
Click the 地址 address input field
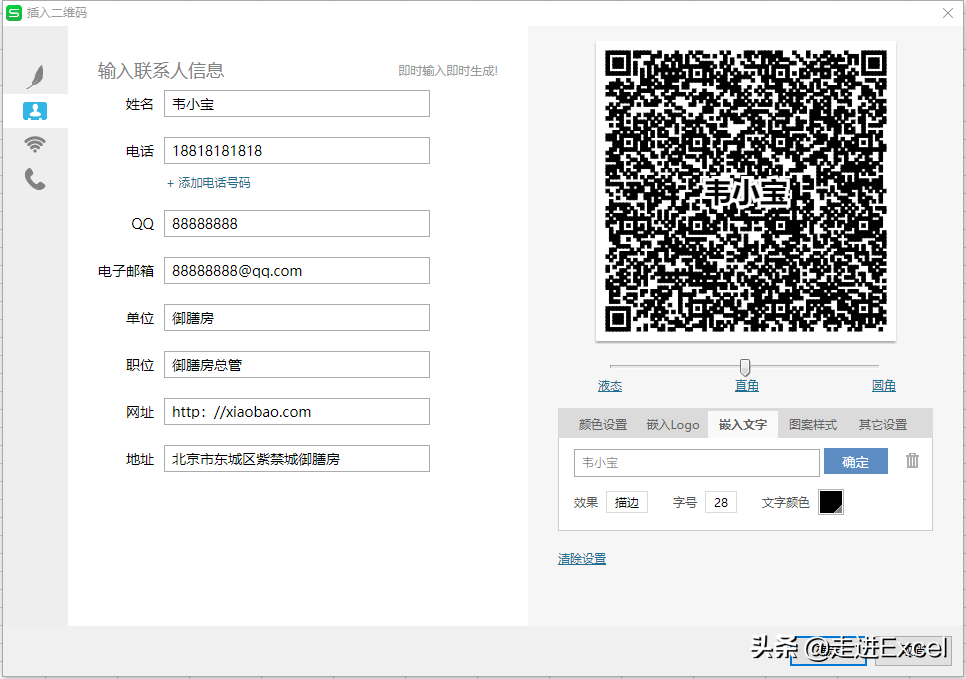297,458
